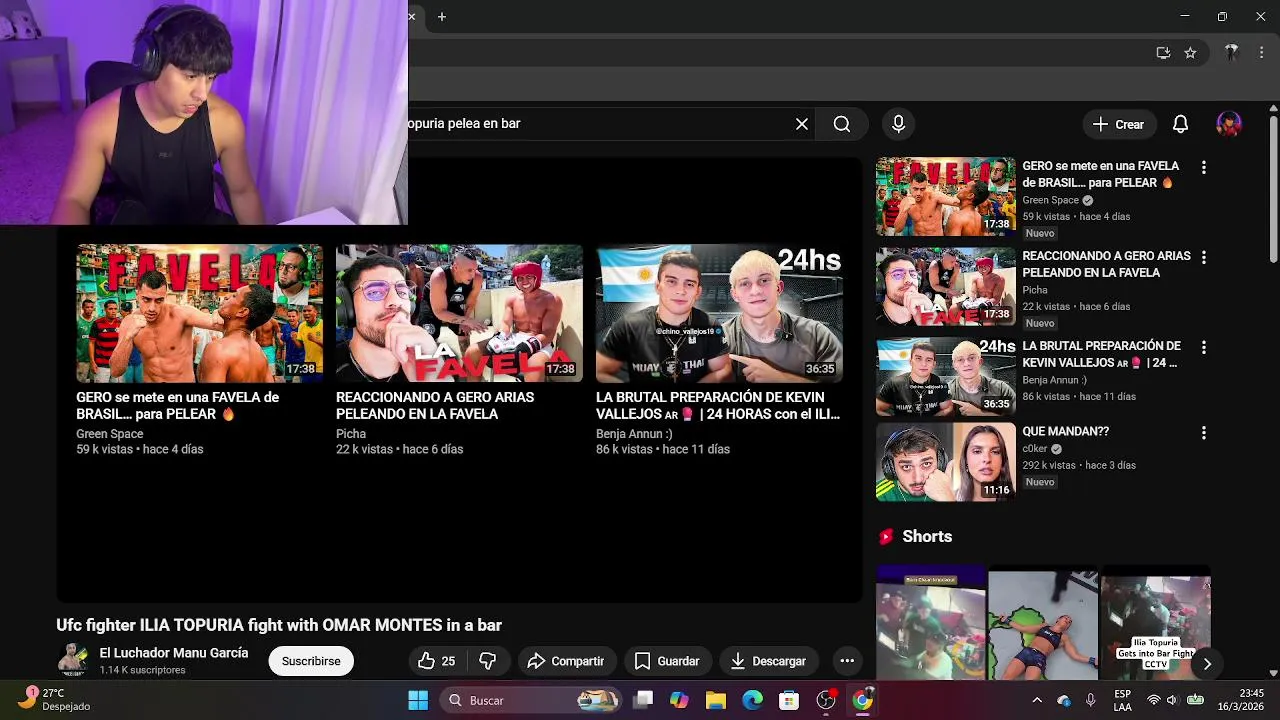Click the Suscribirse button

pyautogui.click(x=311, y=661)
